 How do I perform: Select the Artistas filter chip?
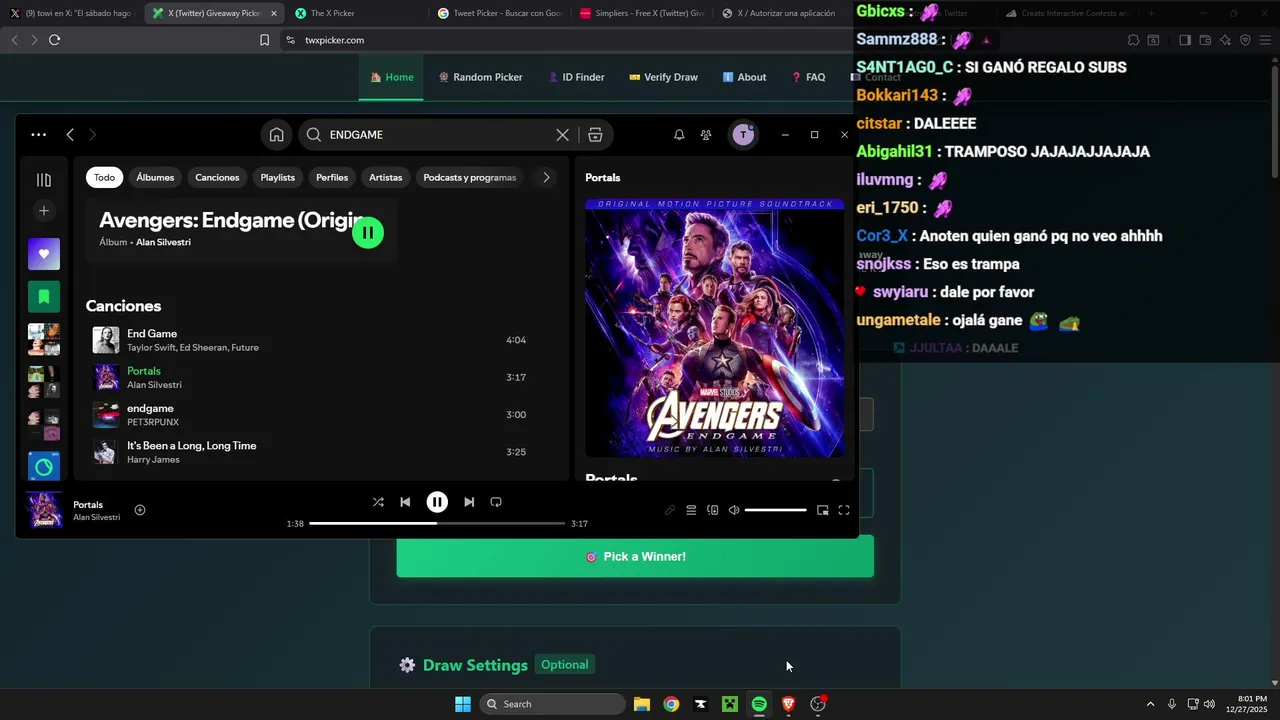(385, 177)
